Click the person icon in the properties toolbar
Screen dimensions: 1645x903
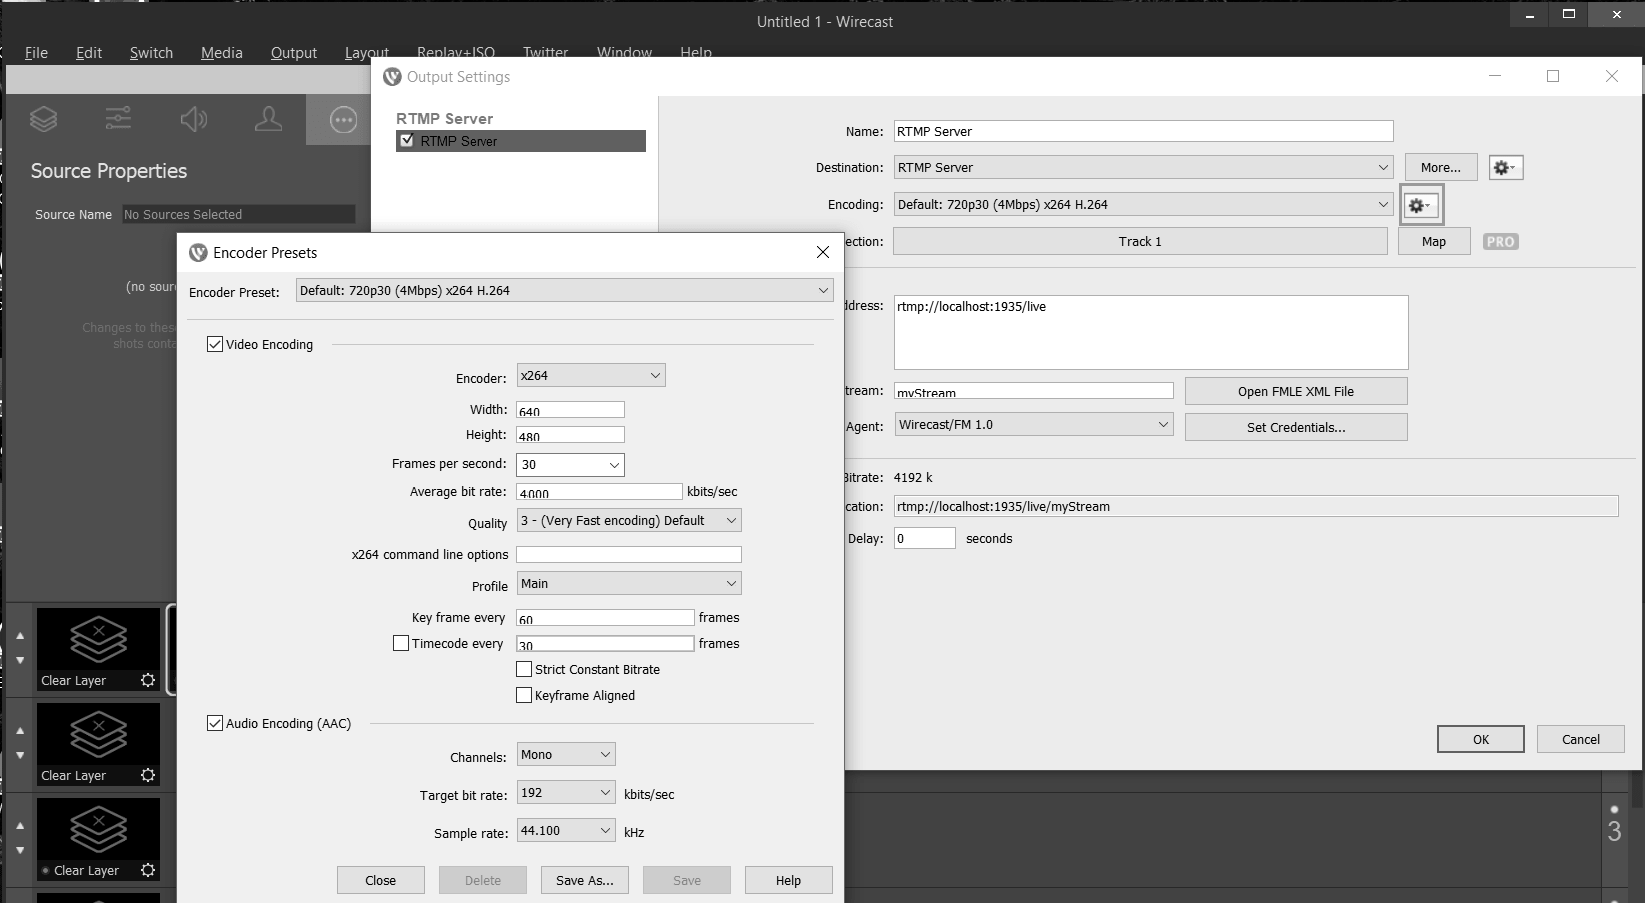coord(269,119)
